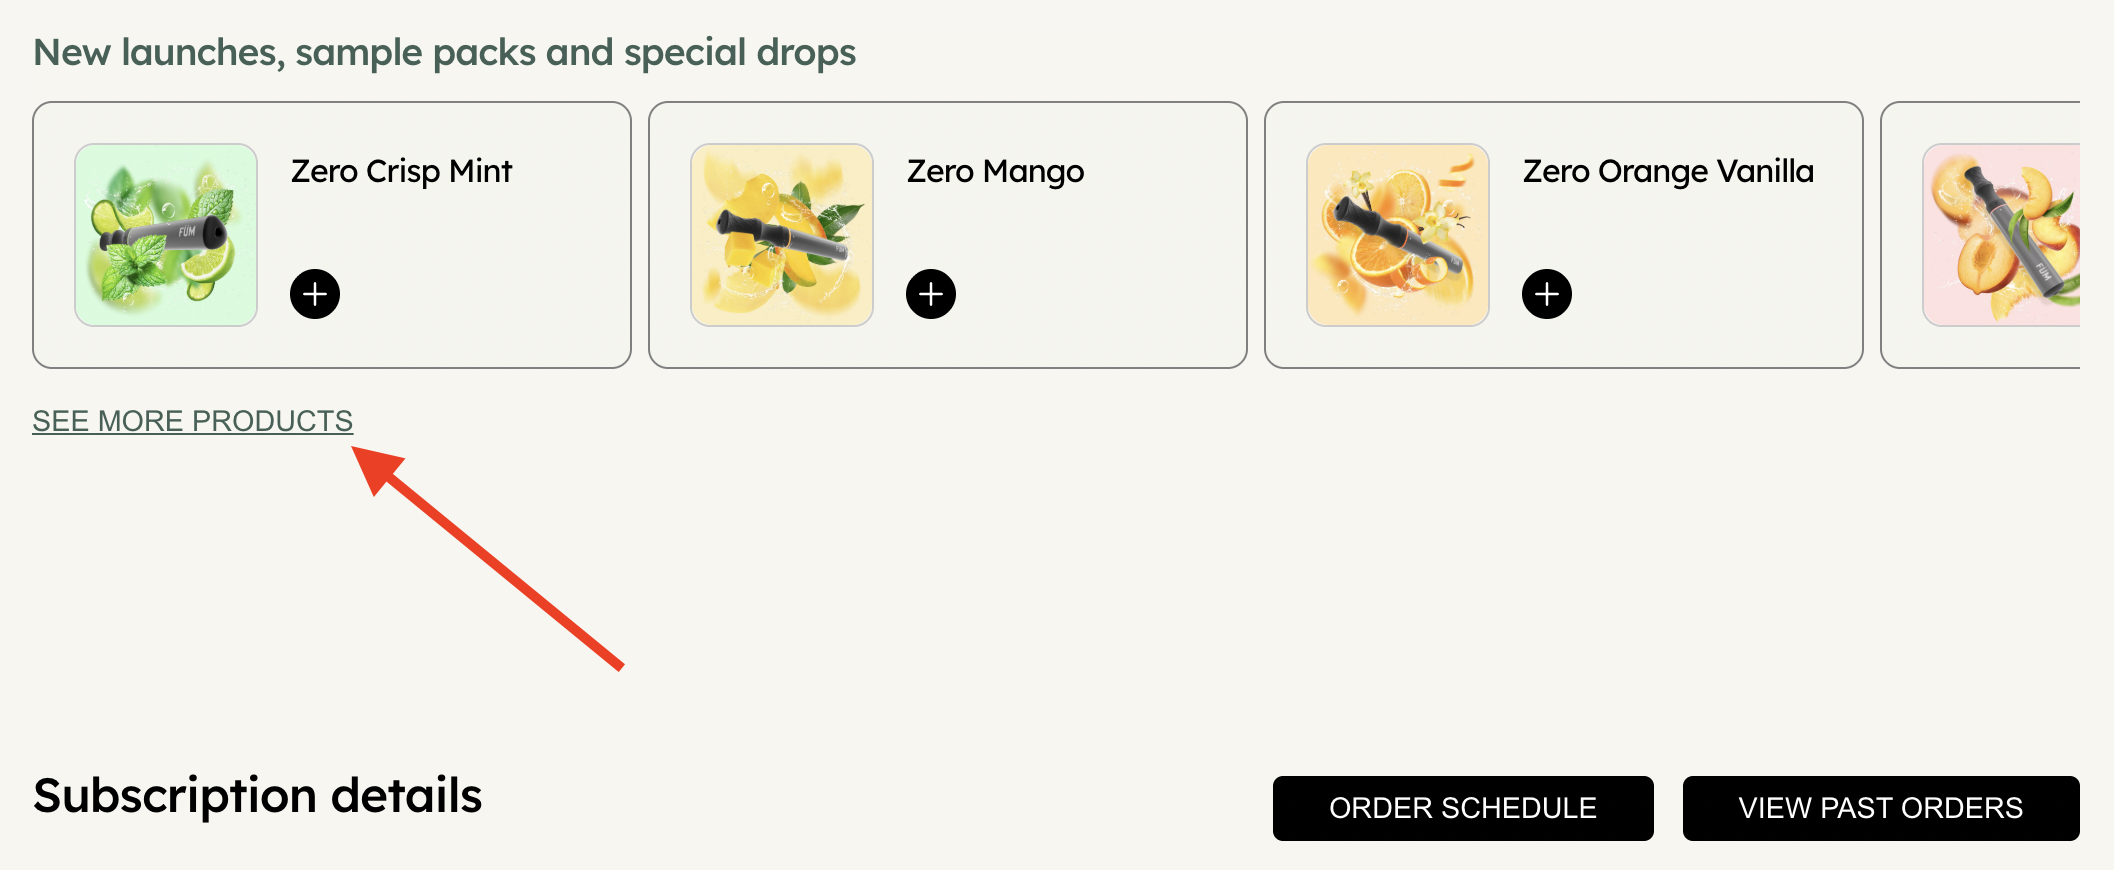Add Zero Crisp Mint with plus icon
This screenshot has width=2114, height=870.
315,294
